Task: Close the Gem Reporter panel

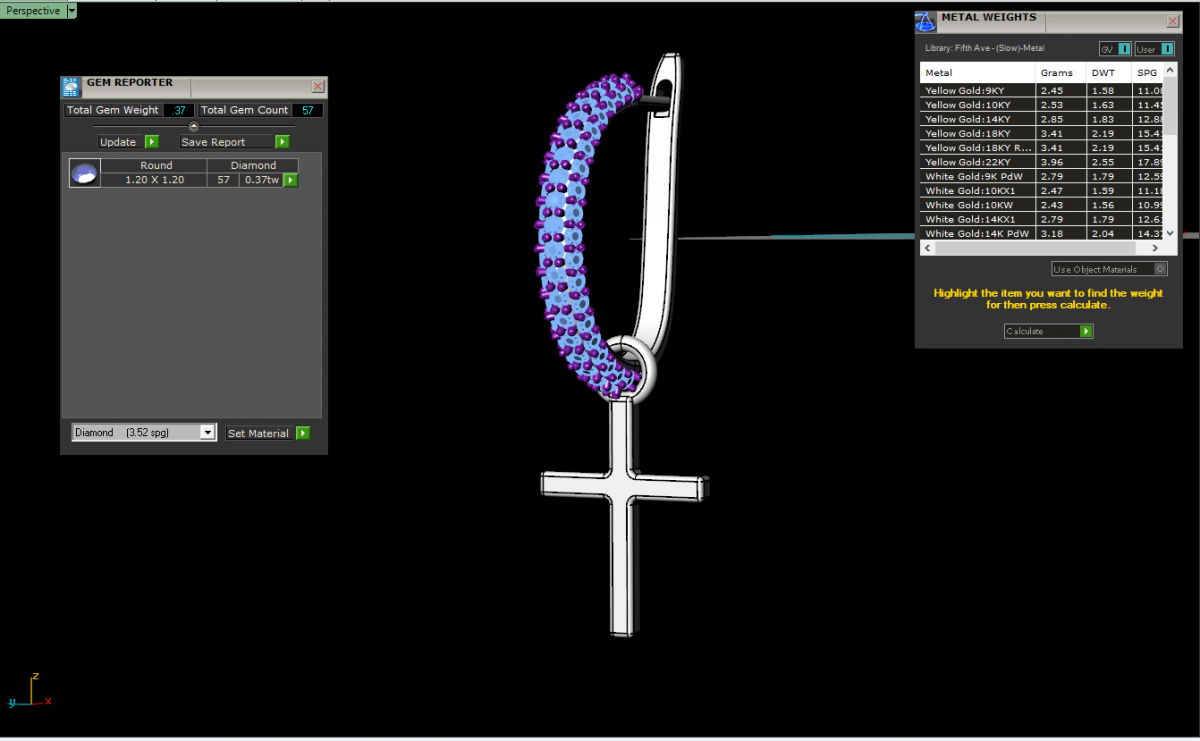Action: pos(318,87)
